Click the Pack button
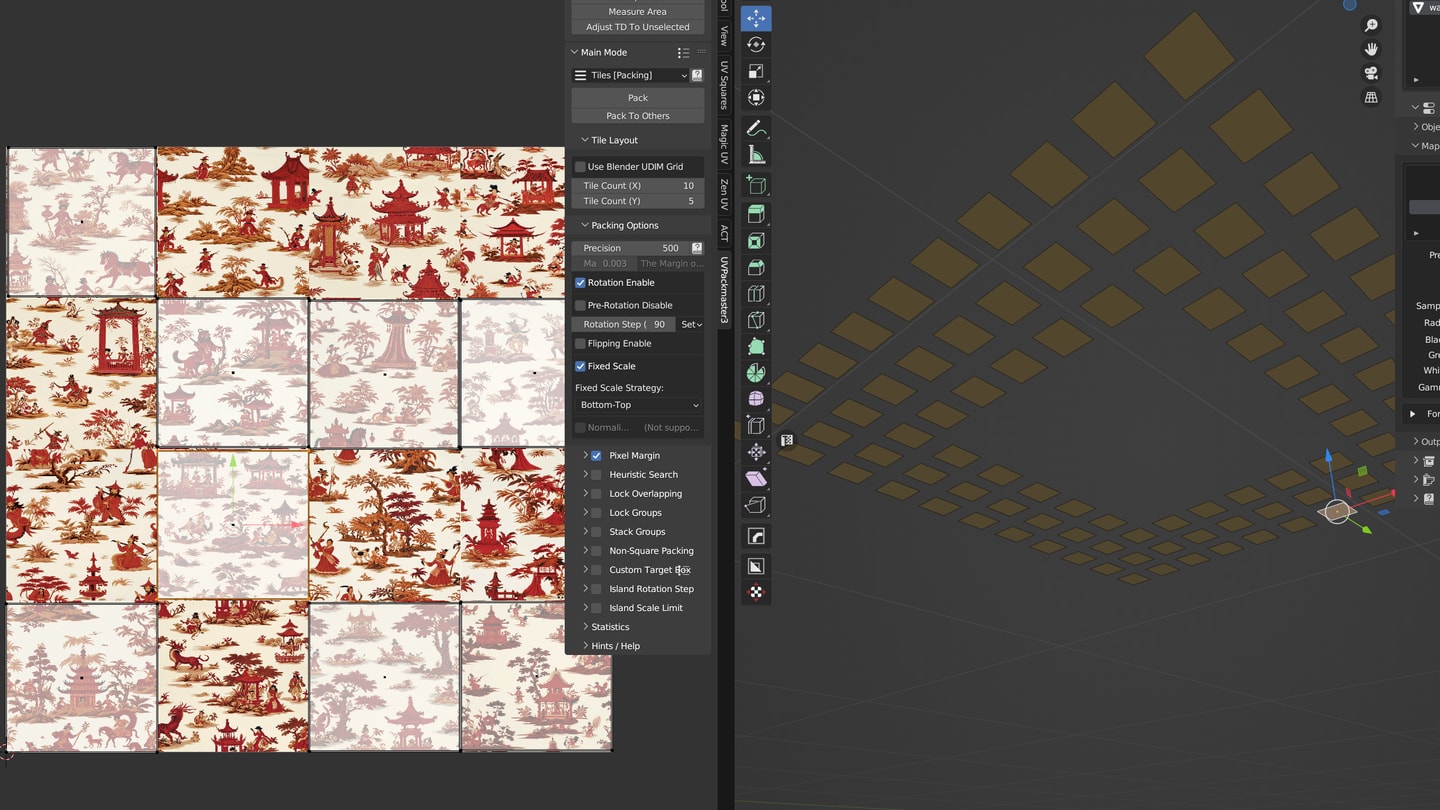Image resolution: width=1440 pixels, height=810 pixels. coord(638,98)
